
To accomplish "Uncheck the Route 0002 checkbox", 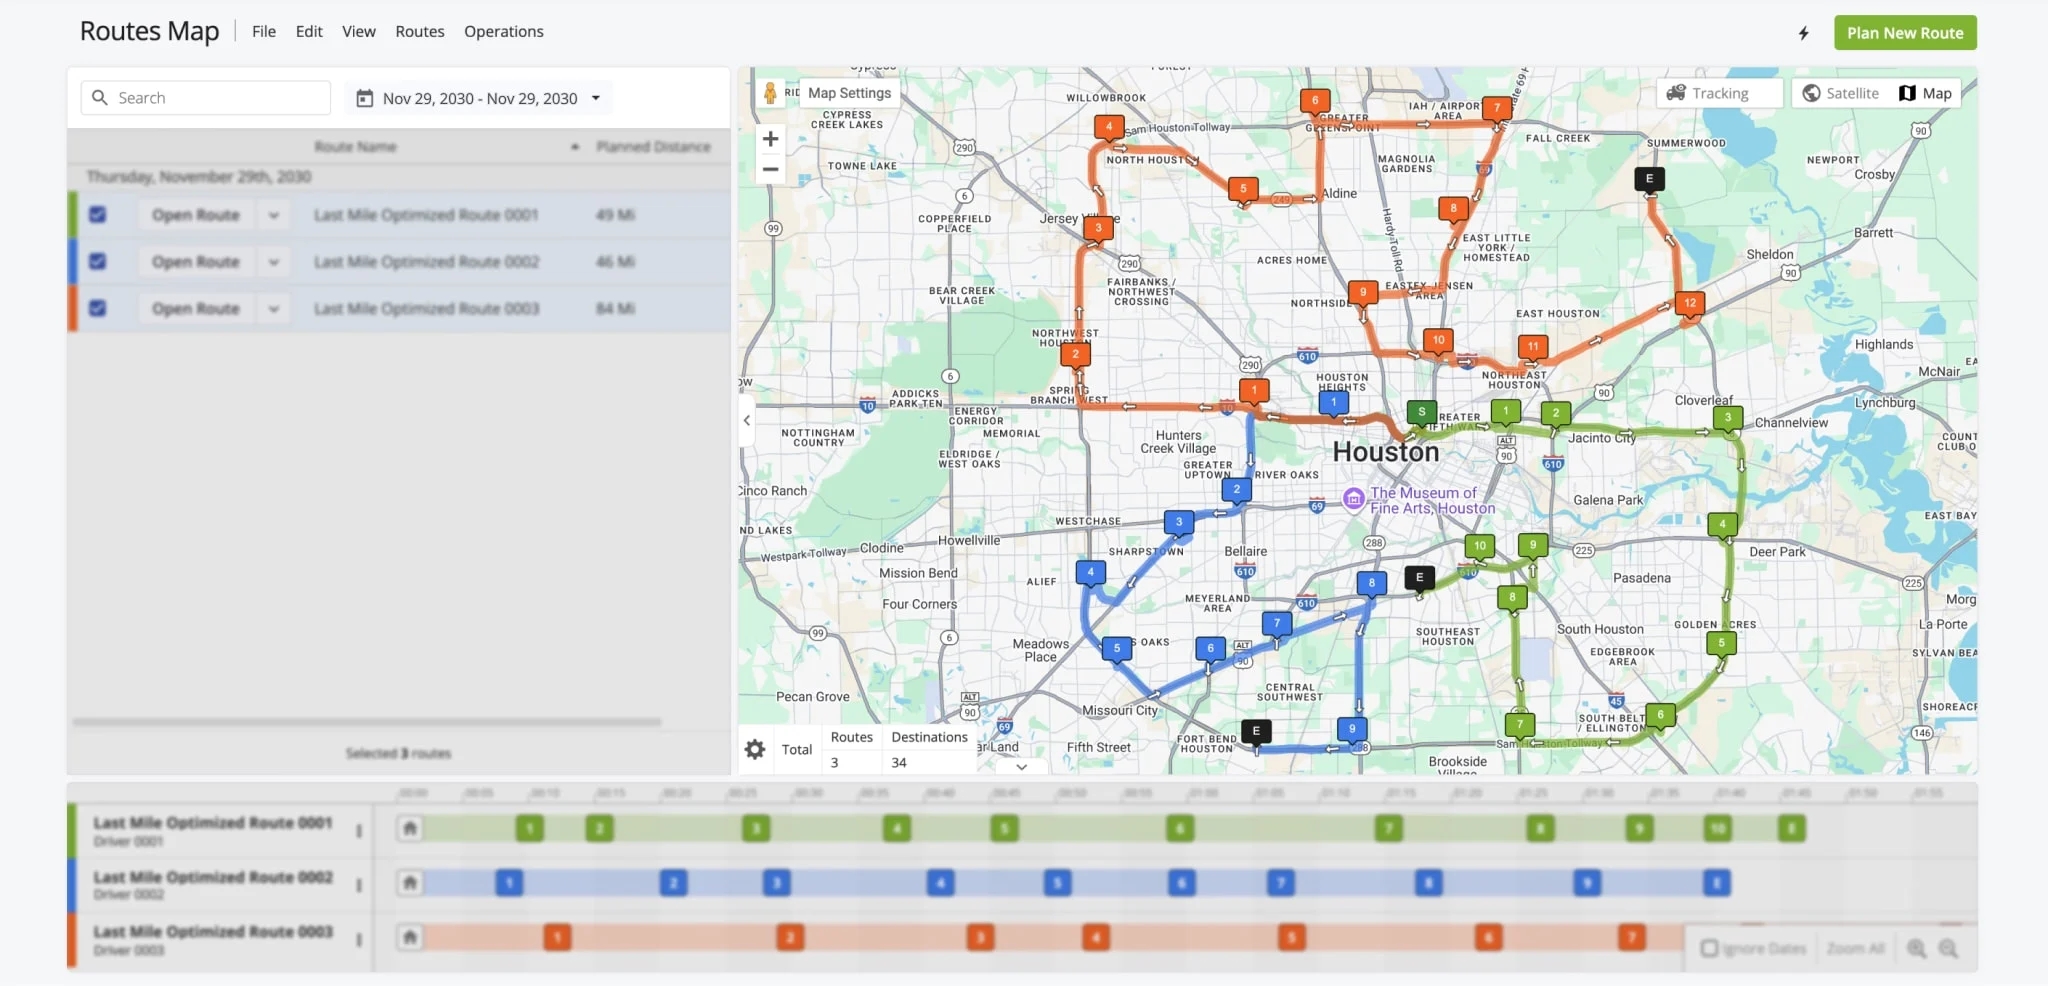I will 97,261.
